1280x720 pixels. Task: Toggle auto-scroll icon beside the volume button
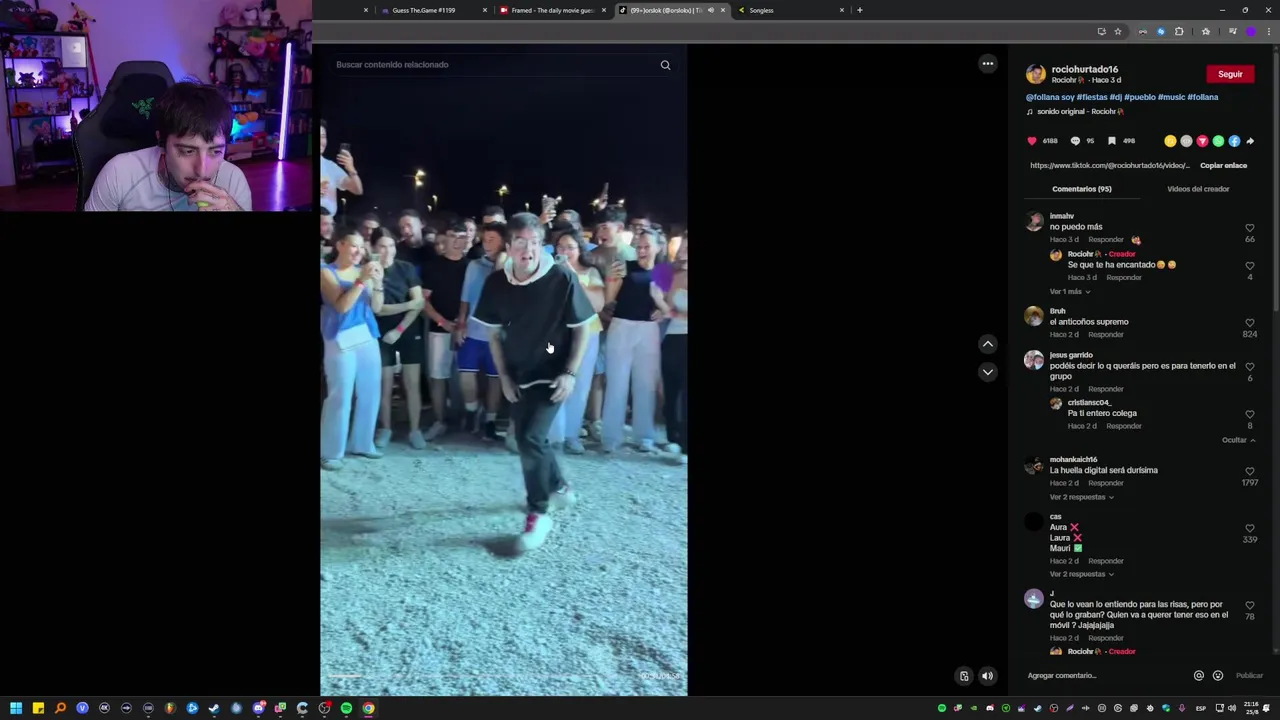coord(964,676)
